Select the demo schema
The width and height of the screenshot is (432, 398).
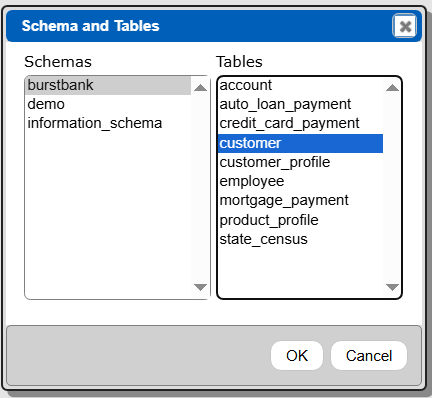(108, 104)
